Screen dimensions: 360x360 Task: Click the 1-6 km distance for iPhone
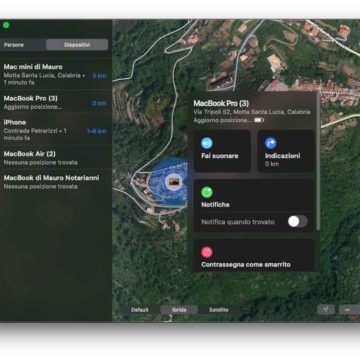coord(97,131)
